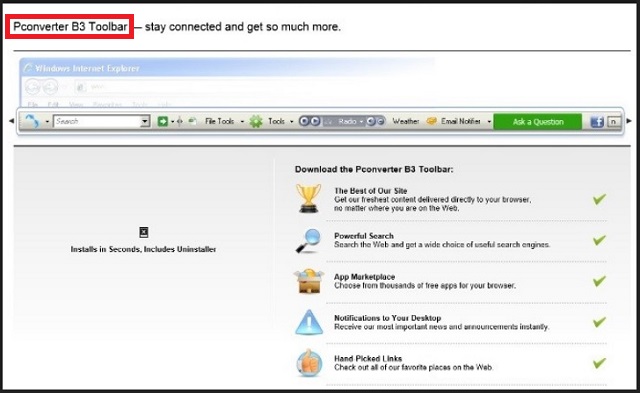Viewport: 640px width, 393px height.
Task: Open the File Tools toolbar menu
Action: point(220,121)
